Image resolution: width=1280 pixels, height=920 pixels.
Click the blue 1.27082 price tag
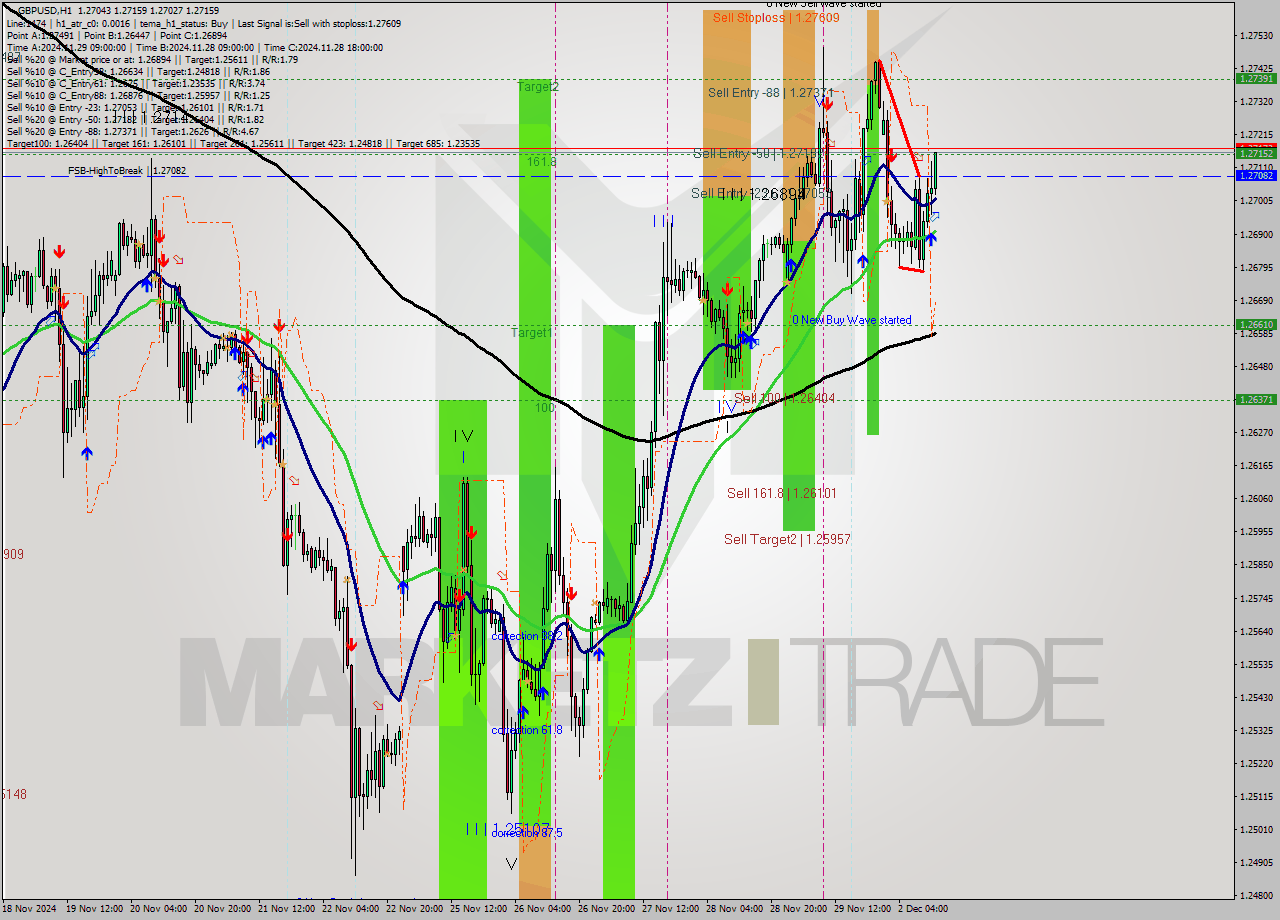point(1255,176)
